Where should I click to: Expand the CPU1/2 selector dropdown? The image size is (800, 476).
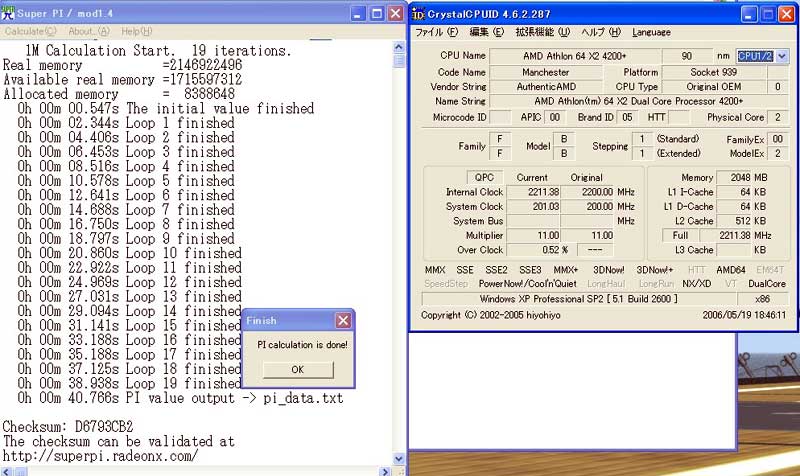coord(782,56)
